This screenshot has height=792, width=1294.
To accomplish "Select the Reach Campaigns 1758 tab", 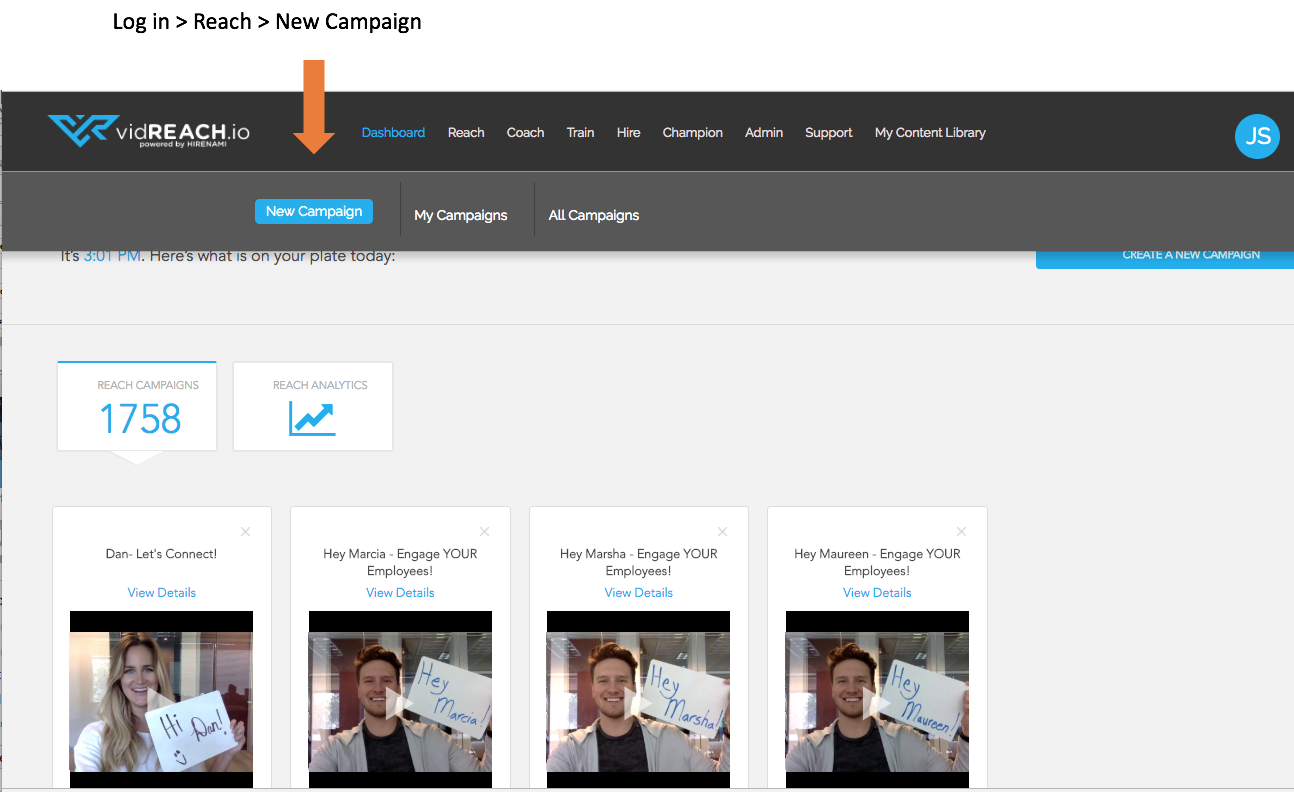I will (137, 407).
